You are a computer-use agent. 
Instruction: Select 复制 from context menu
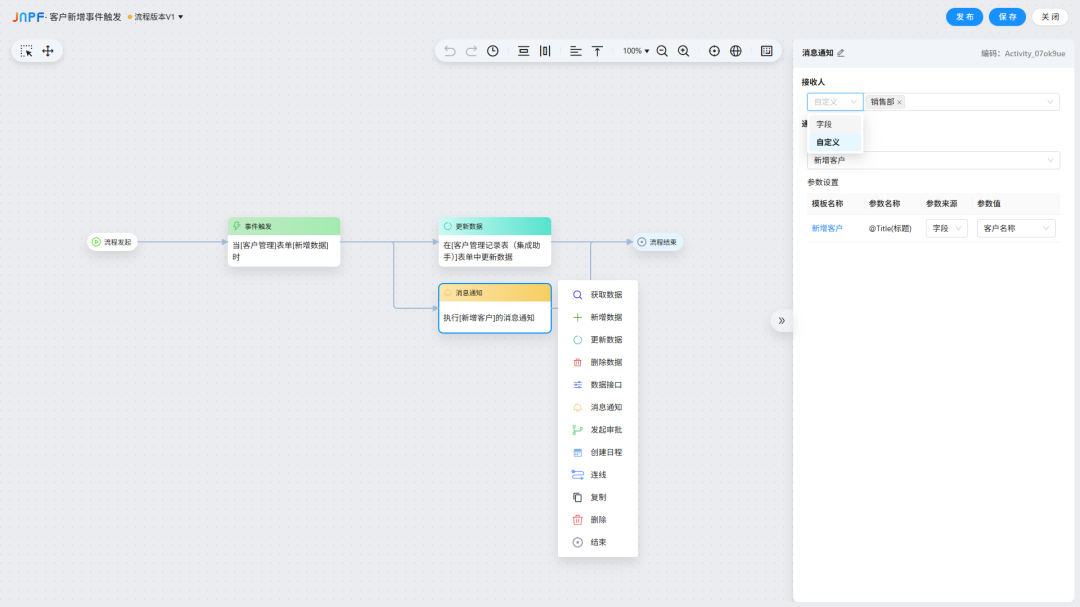click(x=597, y=497)
